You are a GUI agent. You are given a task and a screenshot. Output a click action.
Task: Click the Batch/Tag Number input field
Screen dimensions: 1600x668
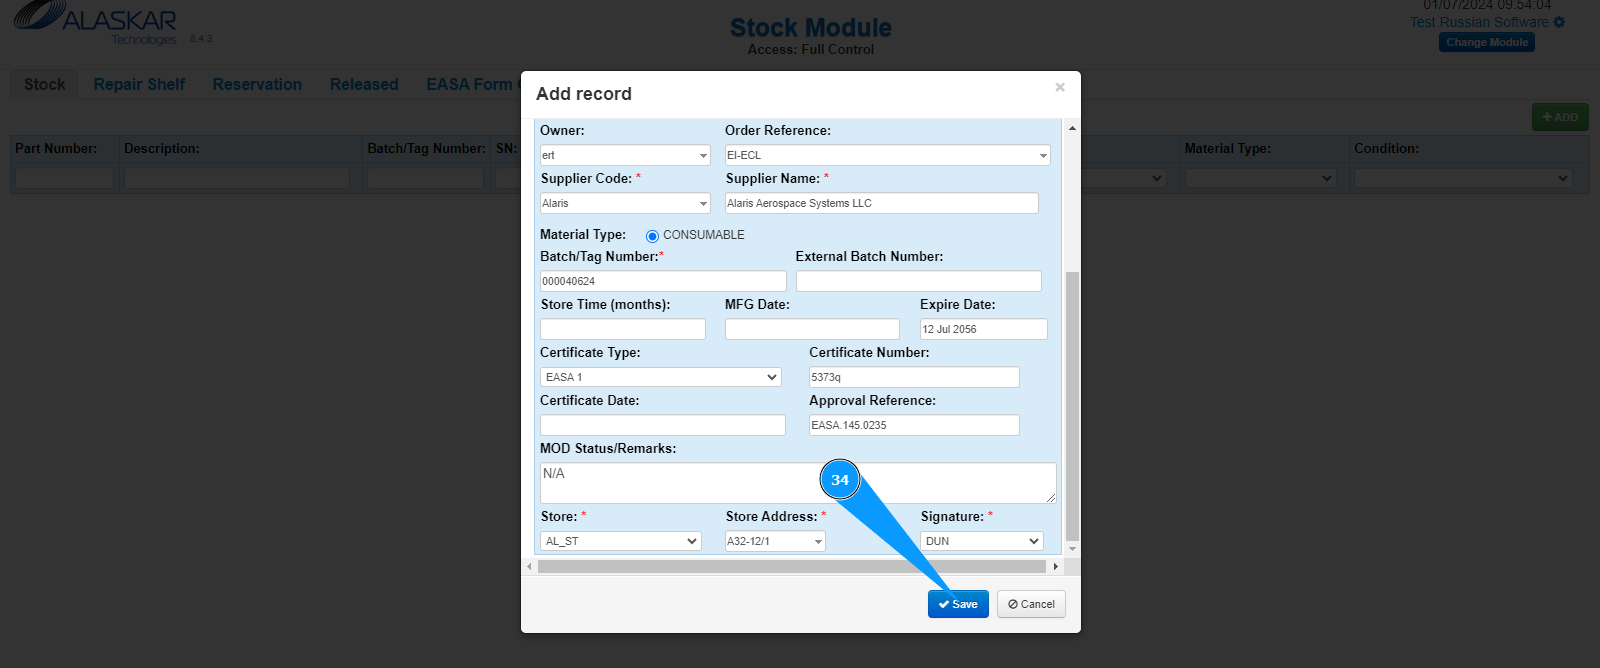tap(663, 281)
